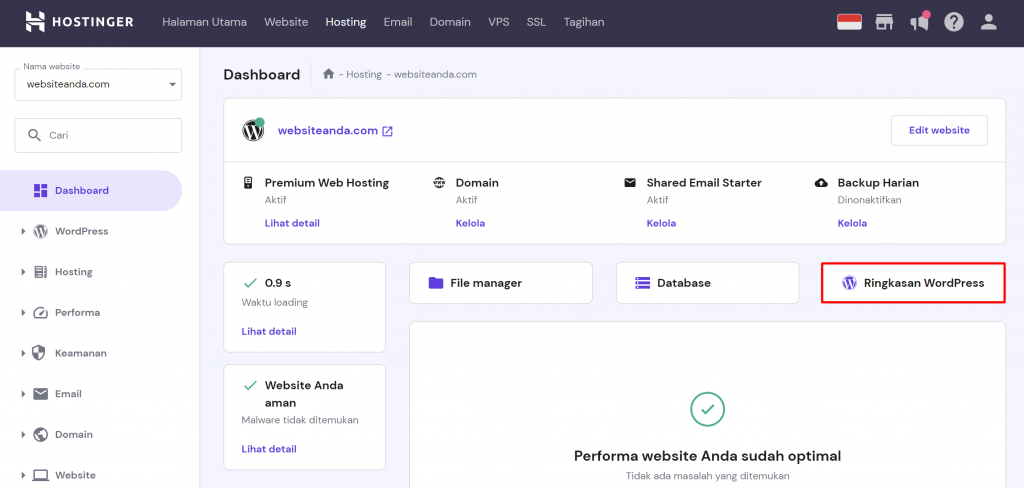This screenshot has height=488, width=1024.
Task: Open websiteanda.com external link icon
Action: (388, 131)
